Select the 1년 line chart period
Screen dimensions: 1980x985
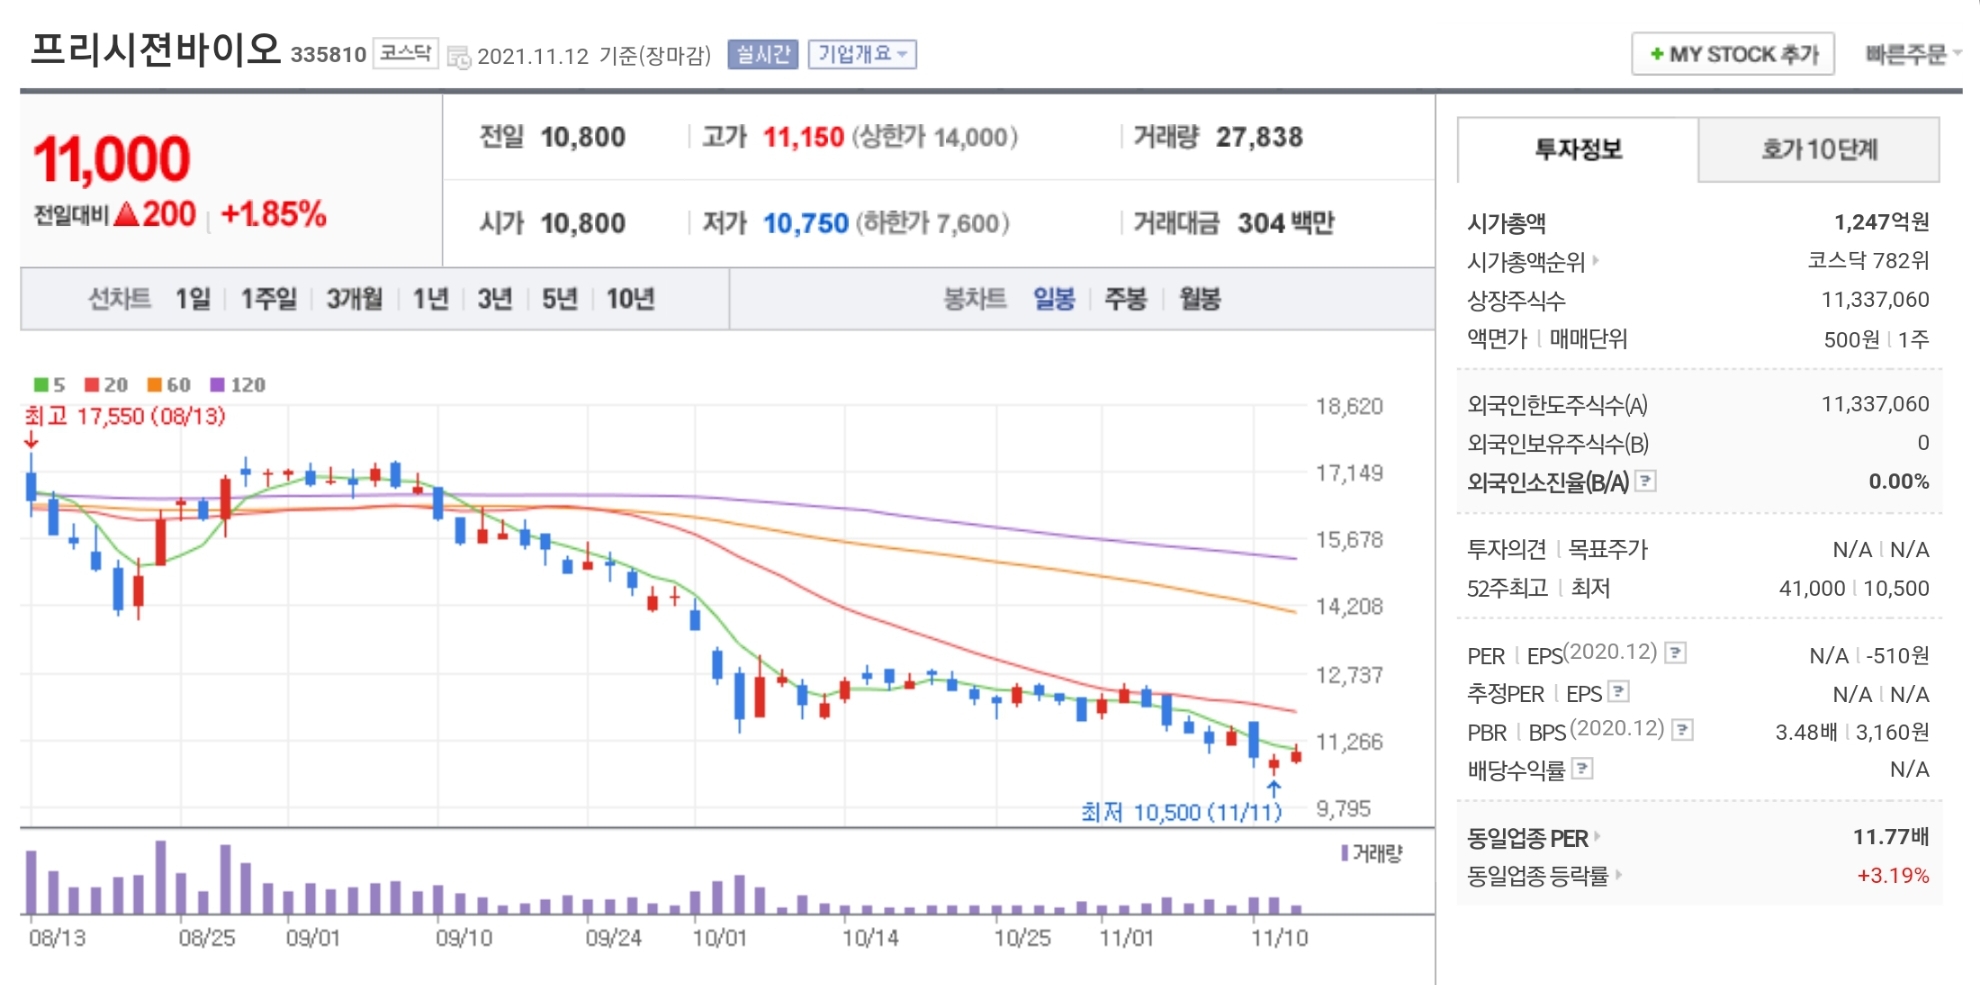[x=431, y=299]
